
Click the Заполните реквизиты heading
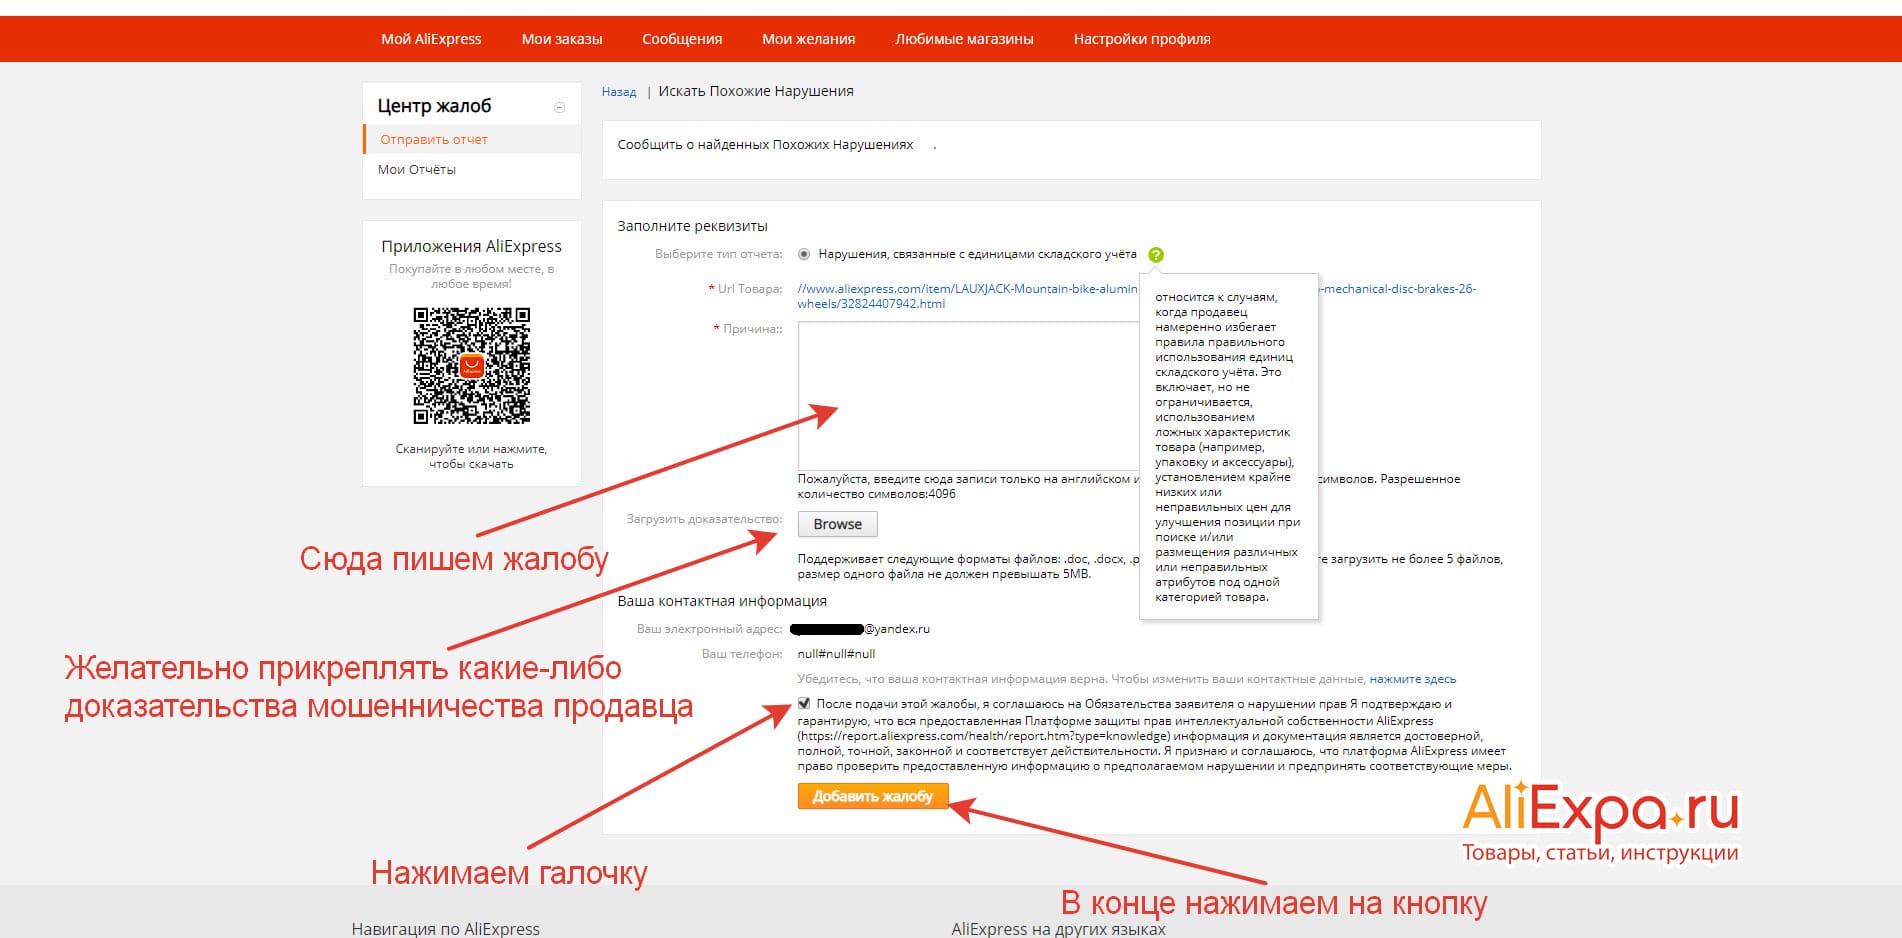(x=692, y=226)
